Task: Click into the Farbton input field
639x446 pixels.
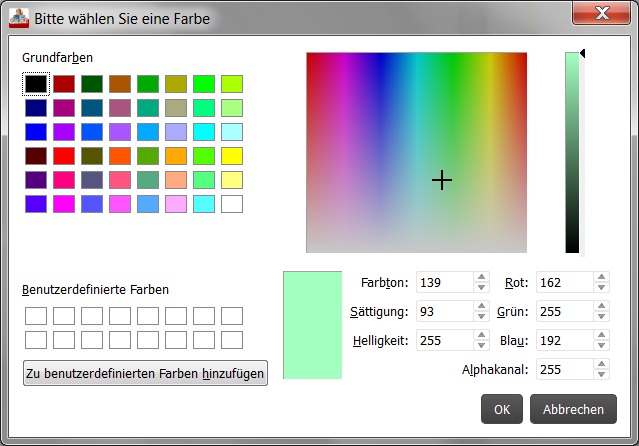Action: 445,283
